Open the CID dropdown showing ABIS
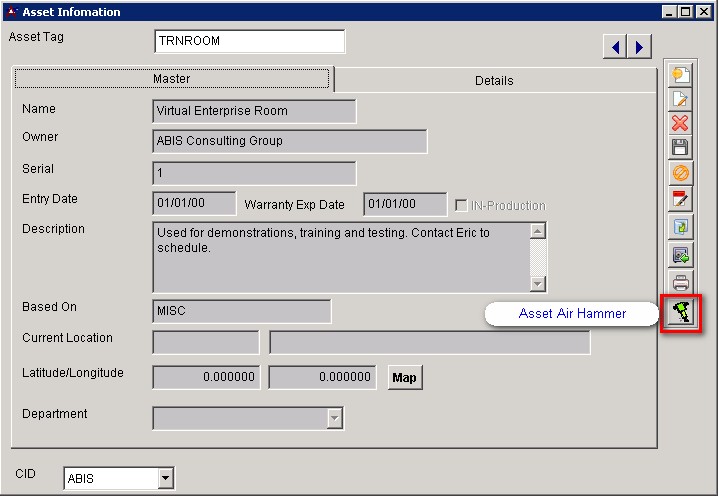 (165, 479)
